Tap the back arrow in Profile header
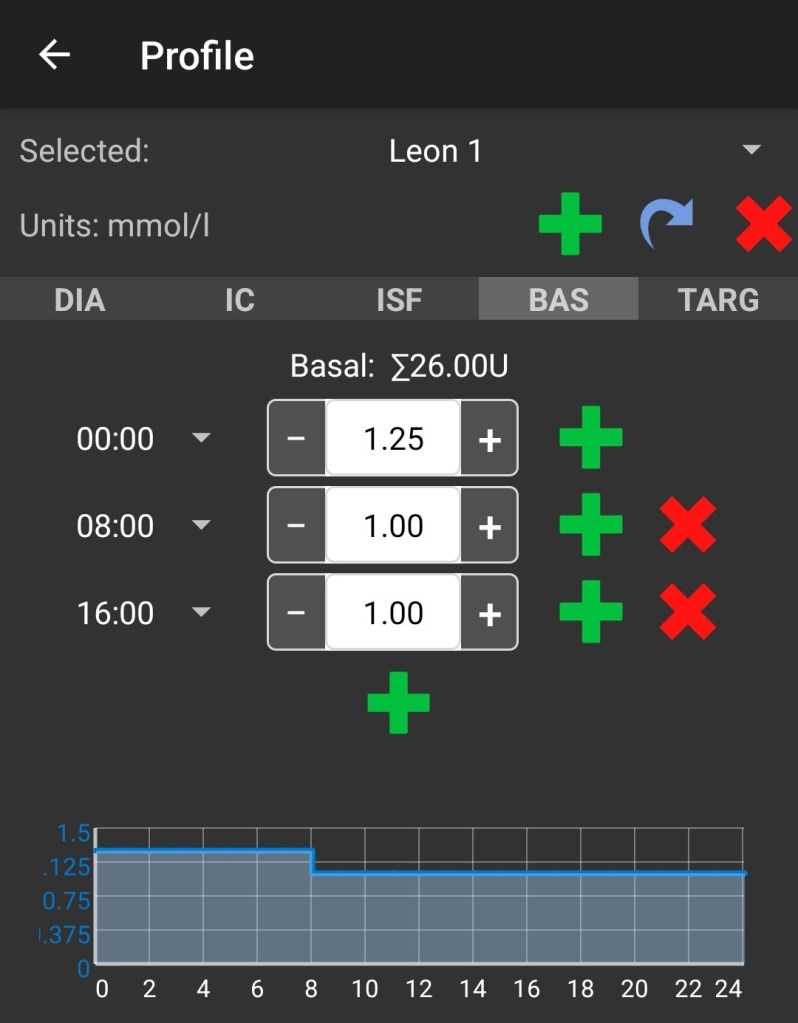The height and width of the screenshot is (1023, 798). [54, 55]
